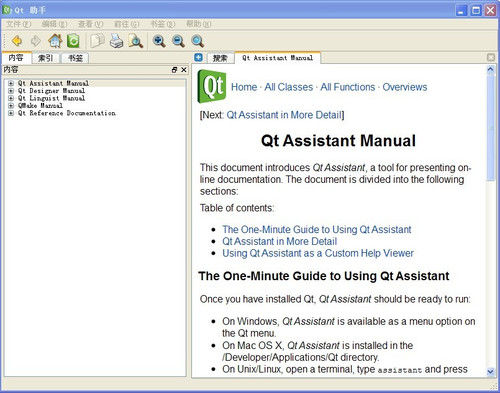Open Using Qt Assistant as a Custom Help Viewer
Screen dimensions: 500x393
click(318, 253)
